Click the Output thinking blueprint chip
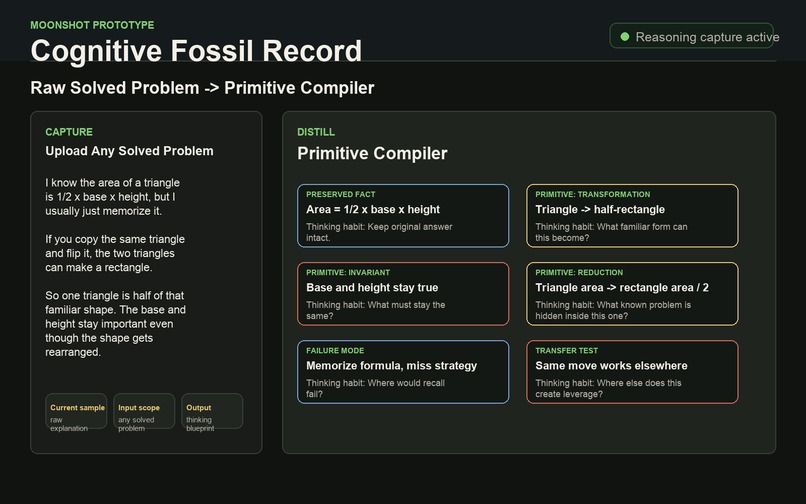Image resolution: width=806 pixels, height=504 pixels. click(212, 411)
